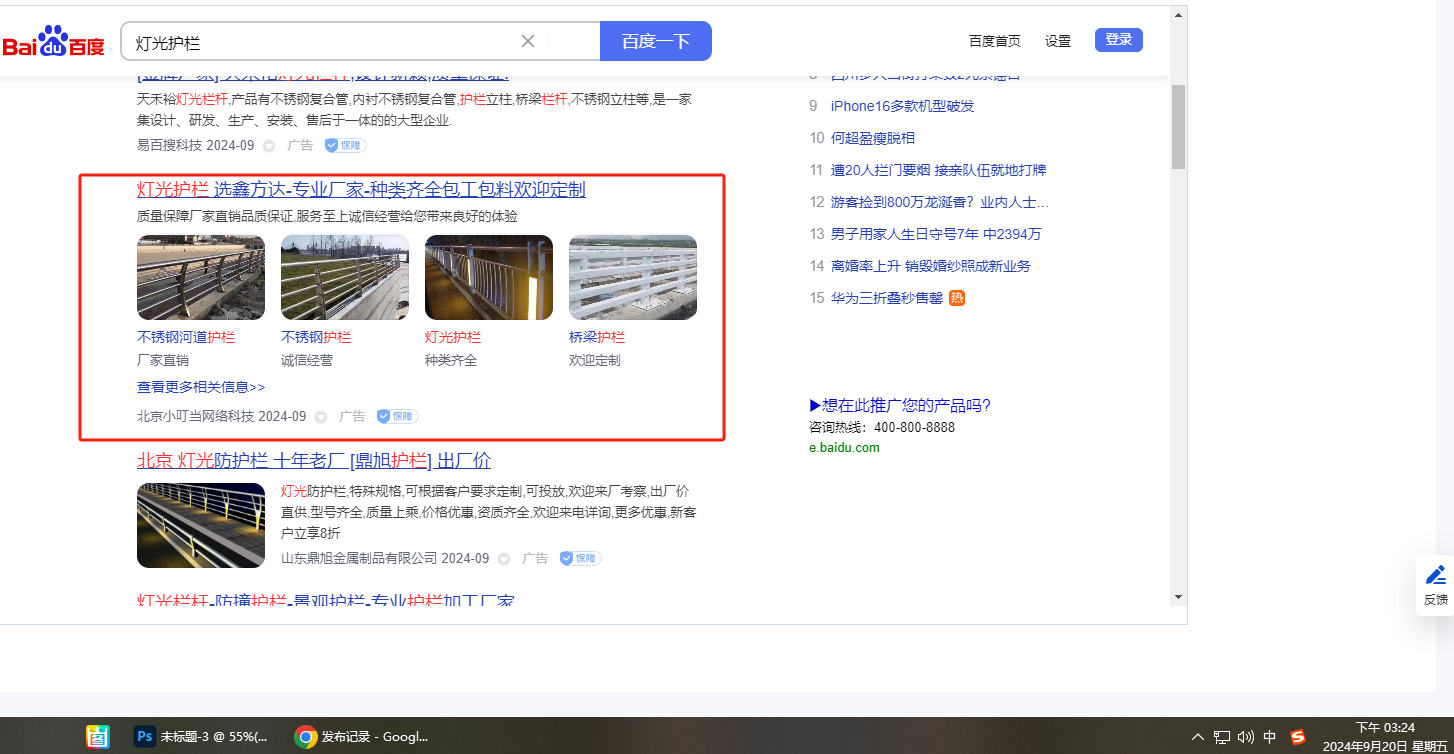Switch to Chrome 发布记录 in the taskbar
Screen dimensions: 1454x754
(x=362, y=737)
